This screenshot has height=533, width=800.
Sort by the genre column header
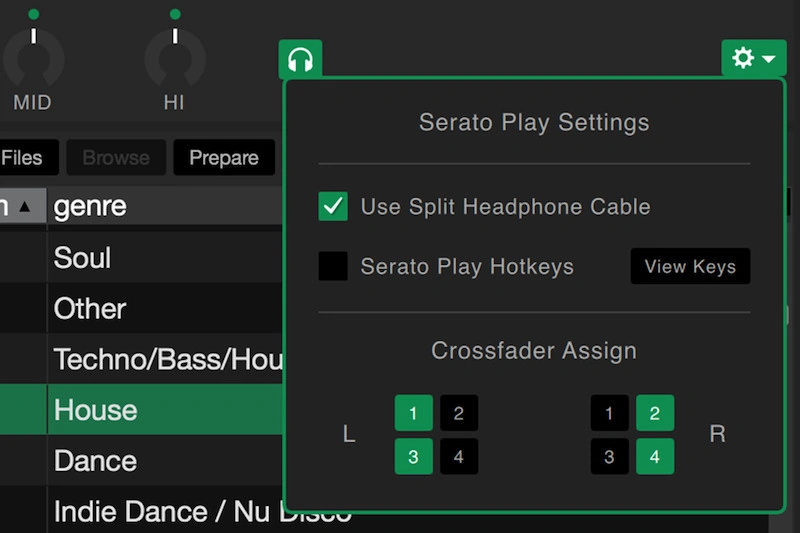[165, 206]
